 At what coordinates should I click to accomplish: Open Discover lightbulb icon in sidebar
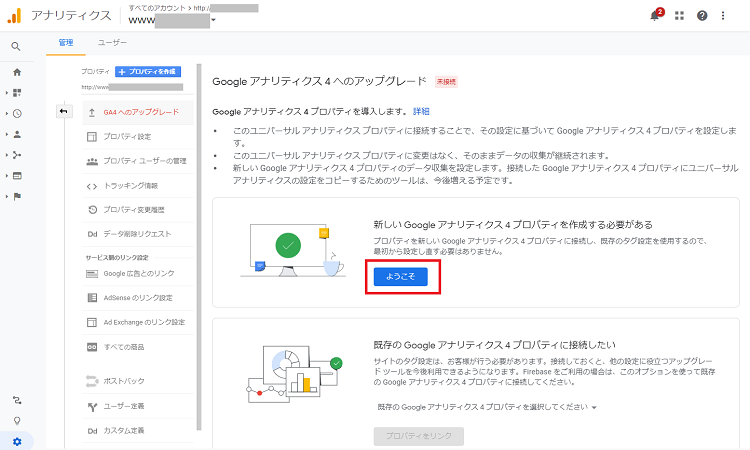[x=17, y=421]
